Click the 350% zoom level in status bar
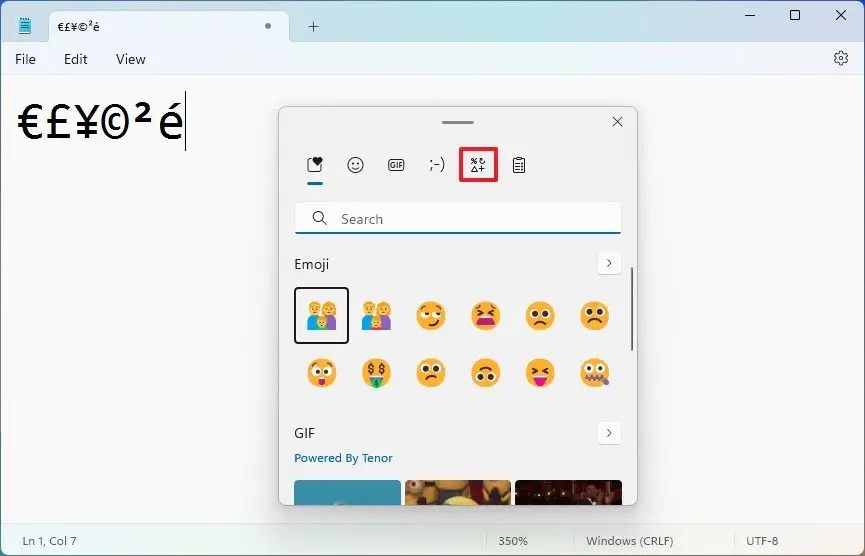This screenshot has width=865, height=556. click(x=513, y=541)
